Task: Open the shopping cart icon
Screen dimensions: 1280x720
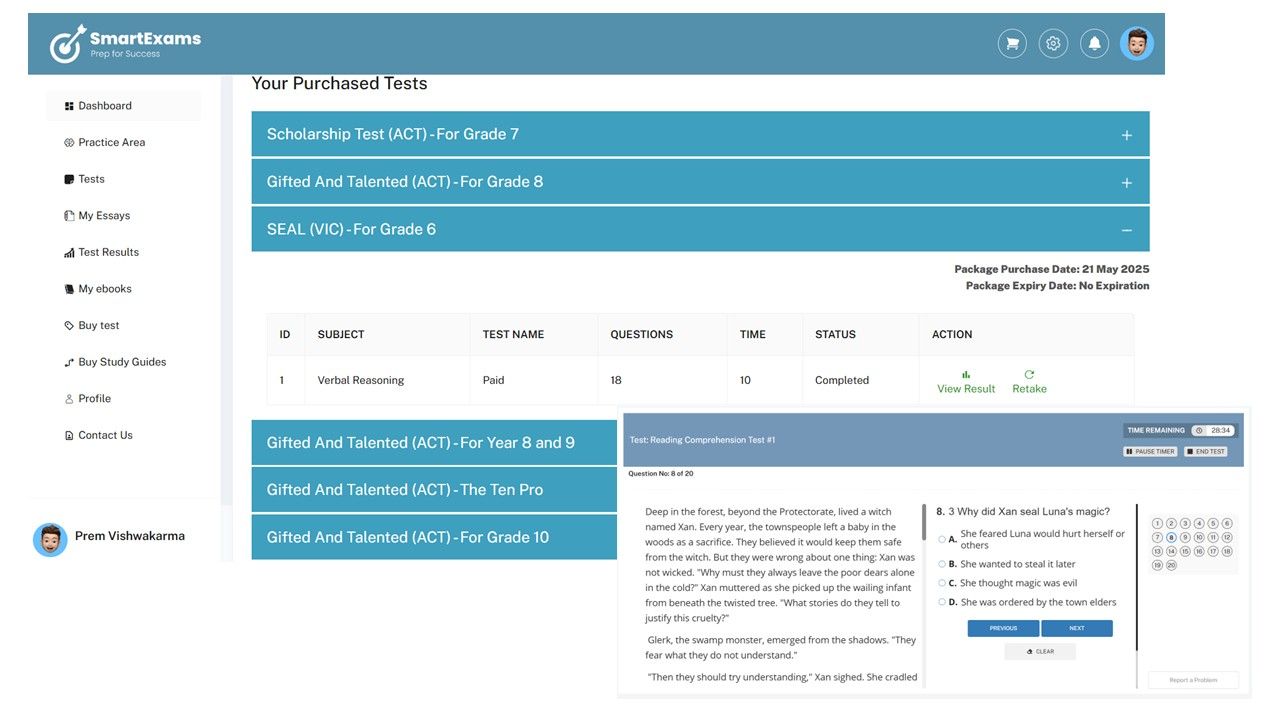Action: (1012, 44)
